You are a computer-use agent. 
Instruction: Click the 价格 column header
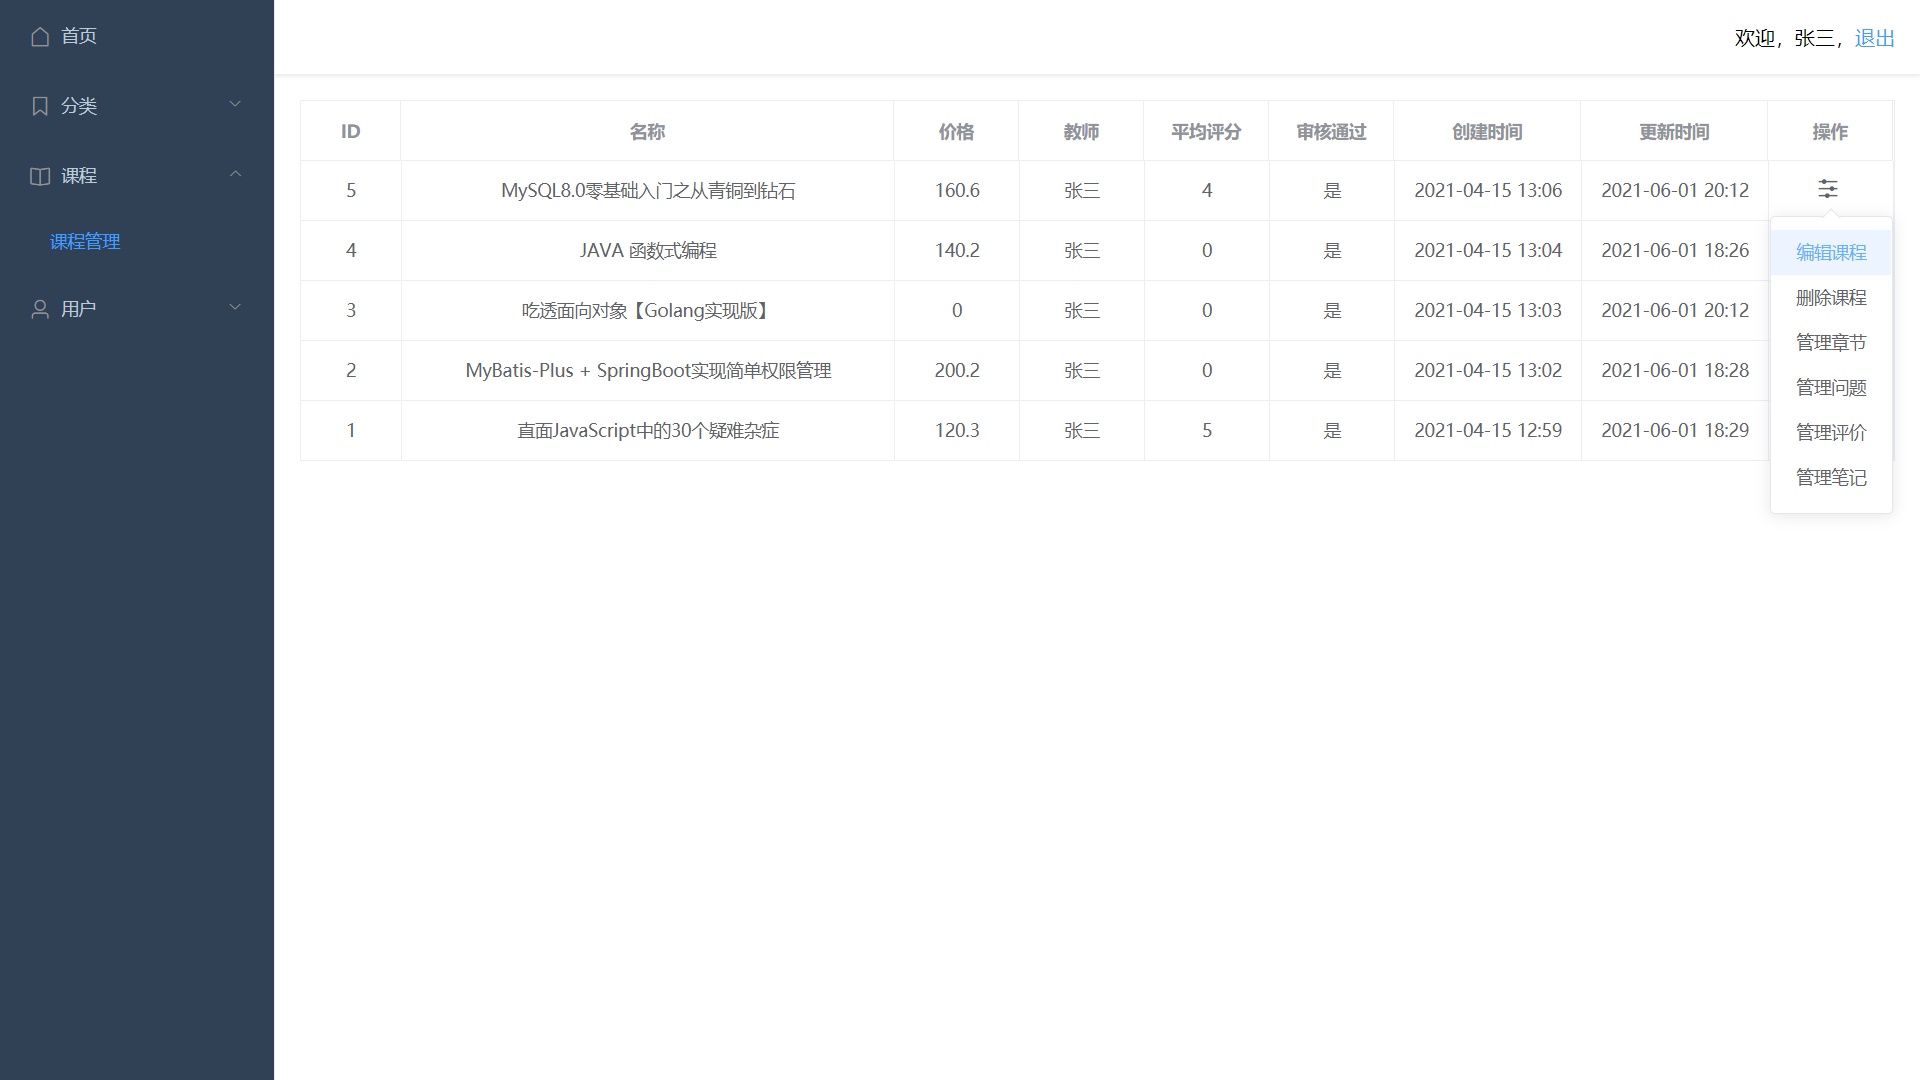pyautogui.click(x=955, y=132)
